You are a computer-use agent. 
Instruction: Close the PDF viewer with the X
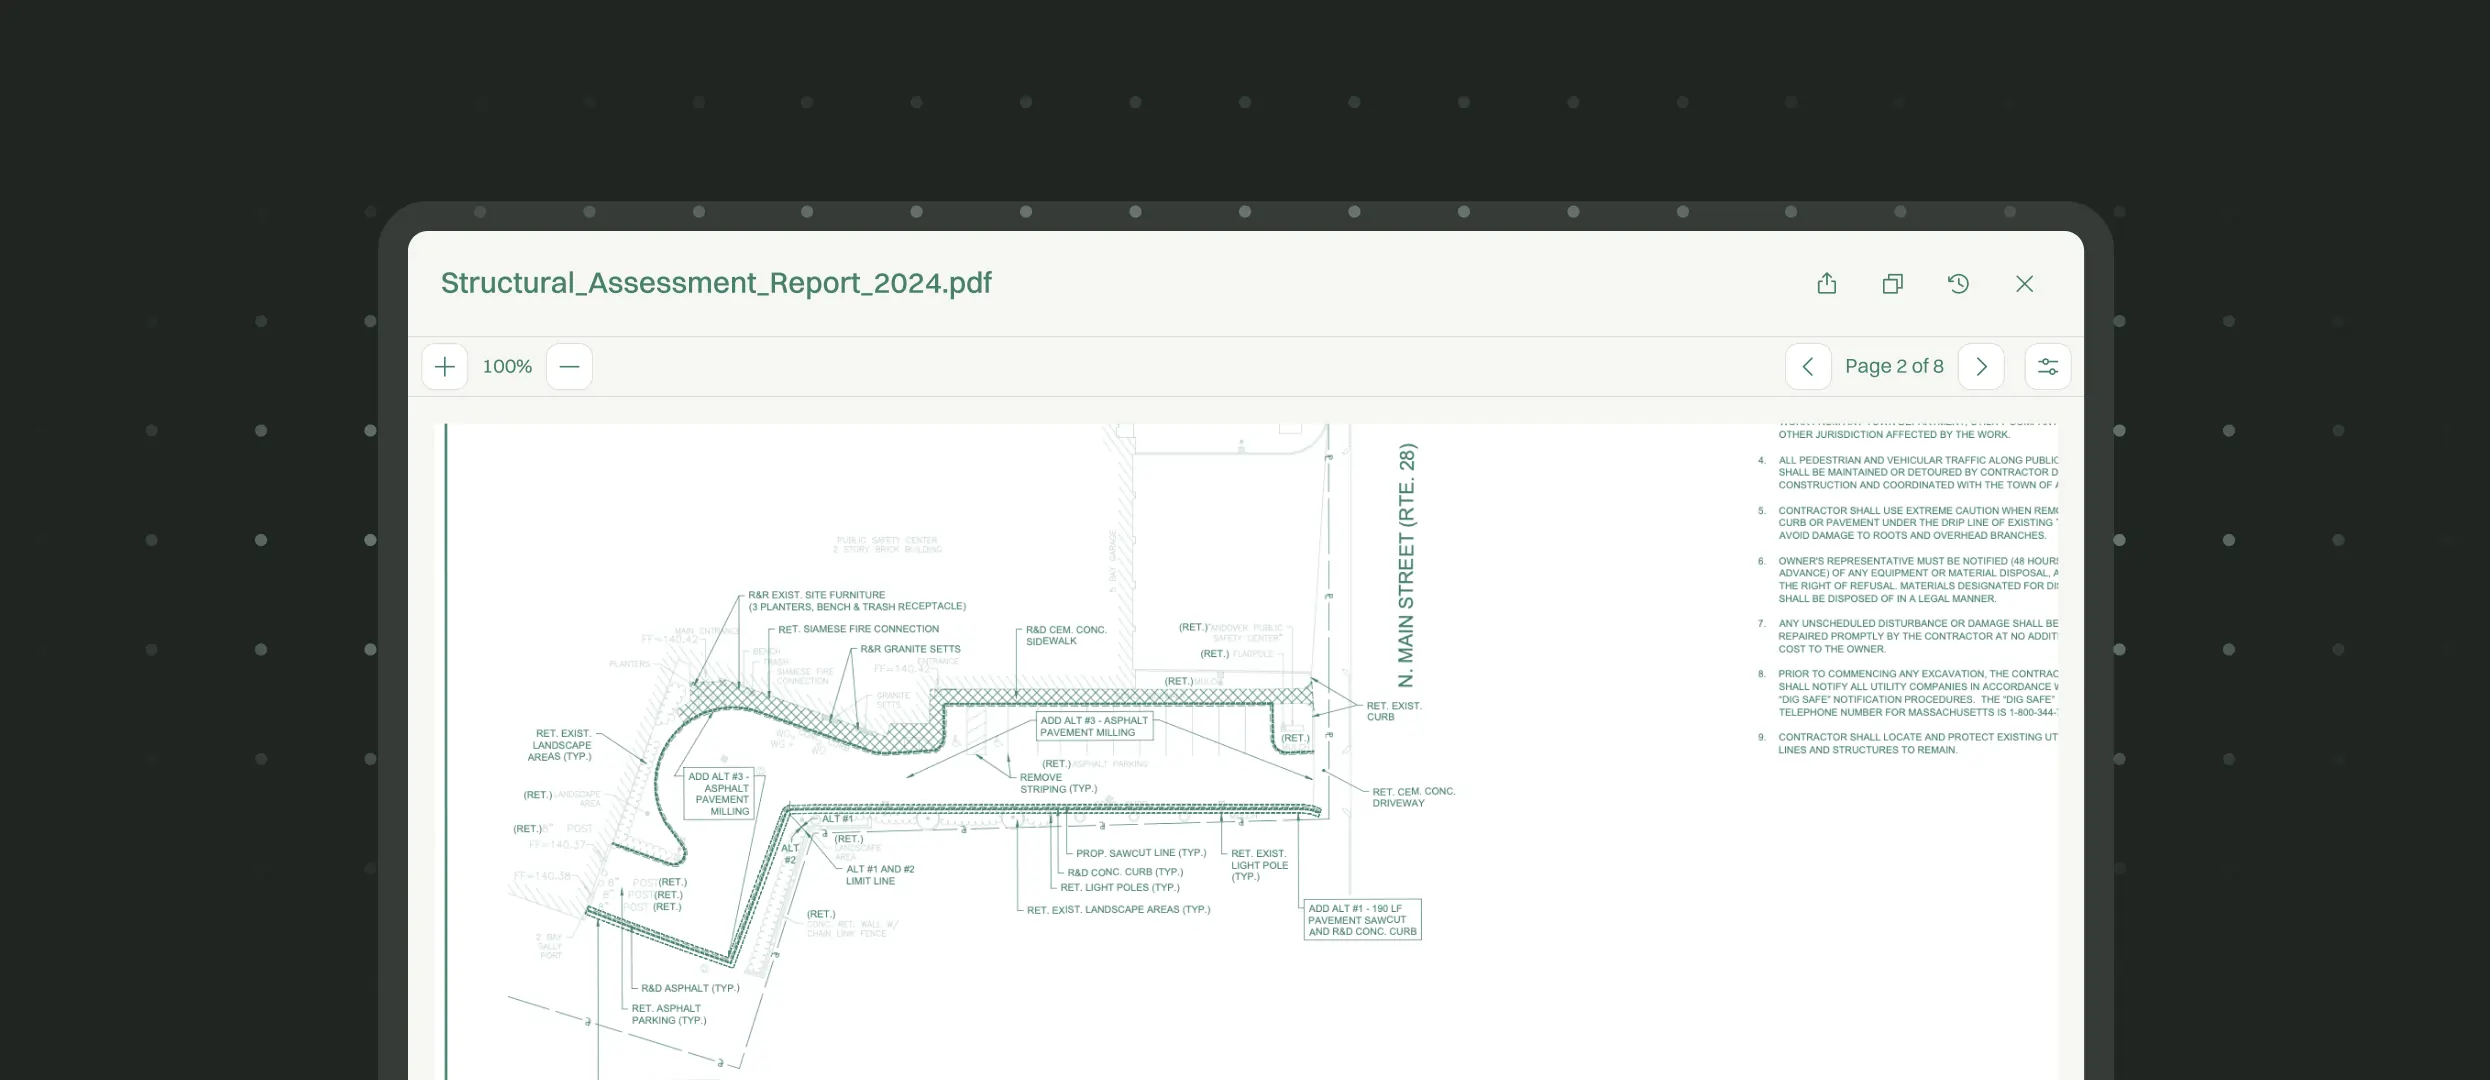coord(2024,284)
